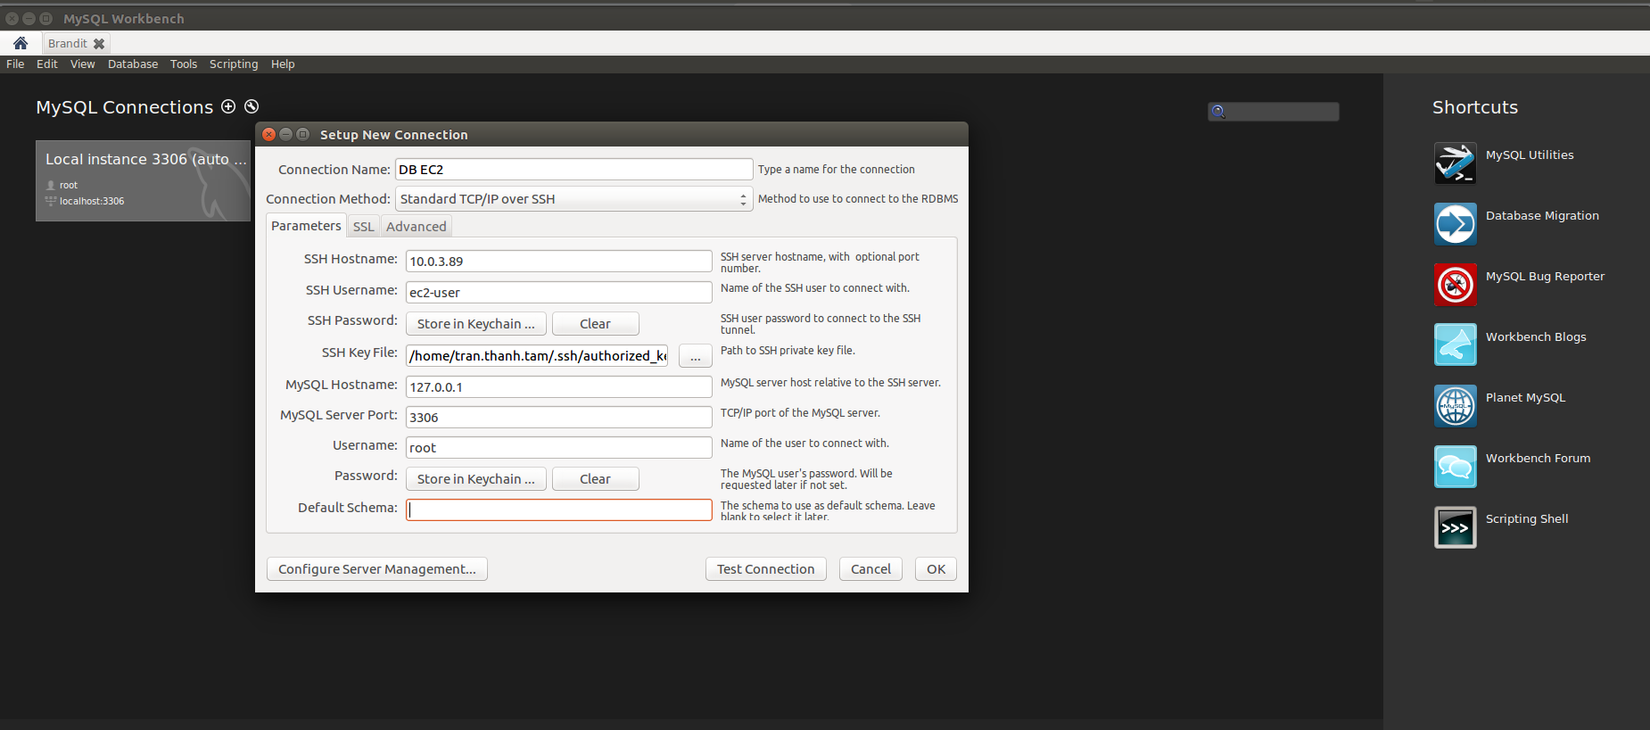Click the Workbench Blogs label
This screenshot has width=1650, height=730.
tap(1536, 337)
